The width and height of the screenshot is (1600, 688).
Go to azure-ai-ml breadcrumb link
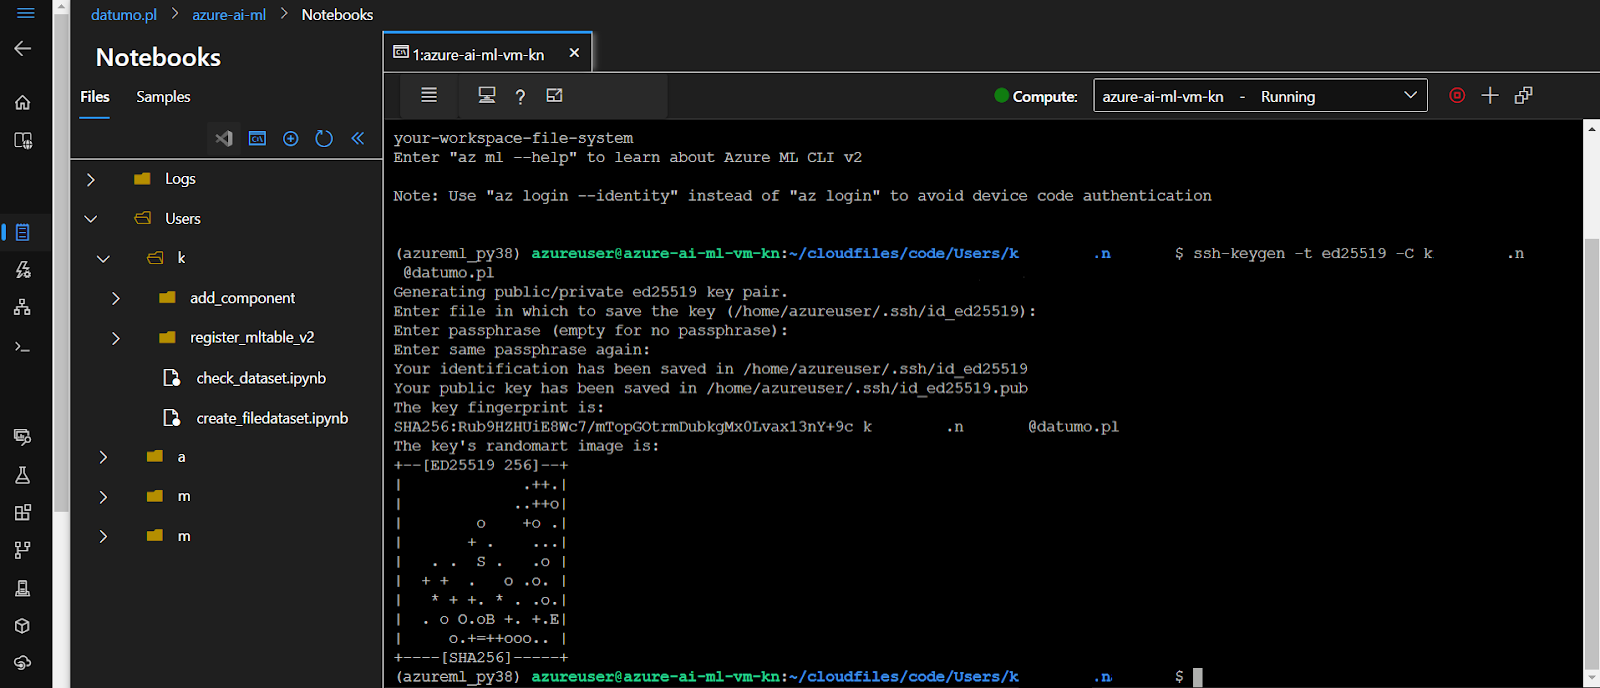coord(229,14)
